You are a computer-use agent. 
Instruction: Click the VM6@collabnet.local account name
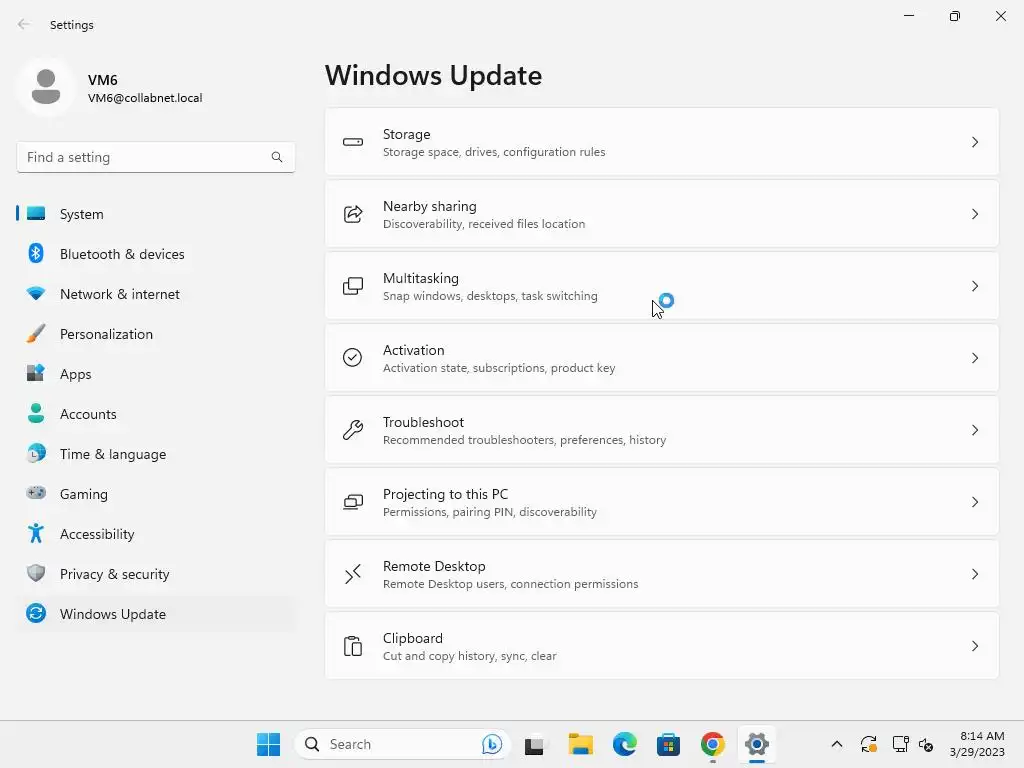pos(145,98)
